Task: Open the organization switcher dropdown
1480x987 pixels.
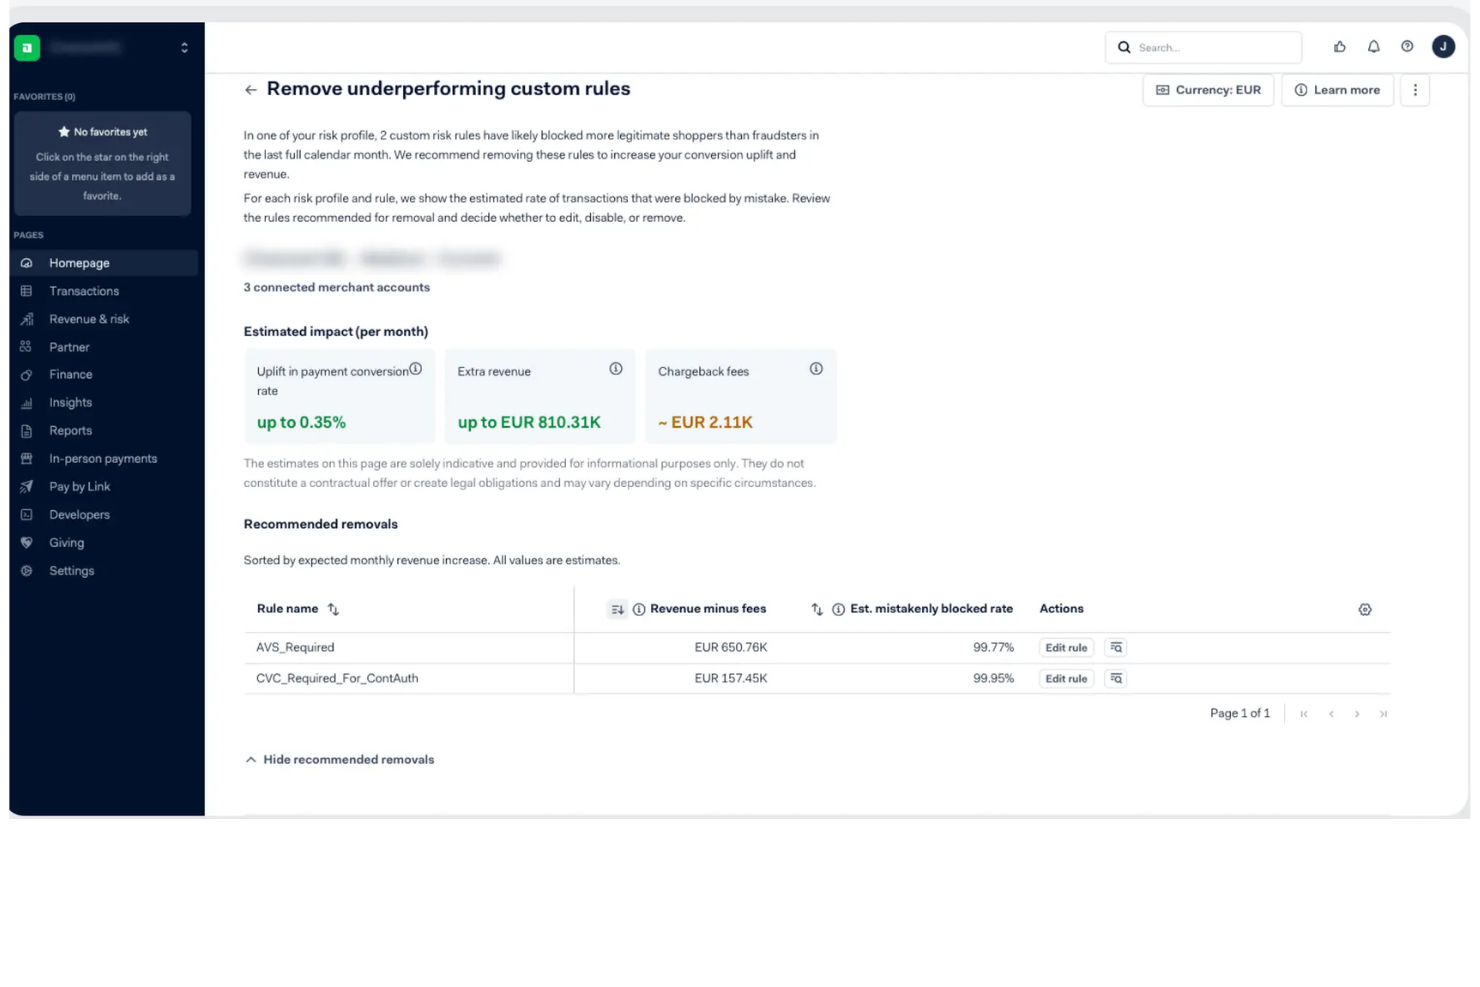Action: pyautogui.click(x=183, y=47)
